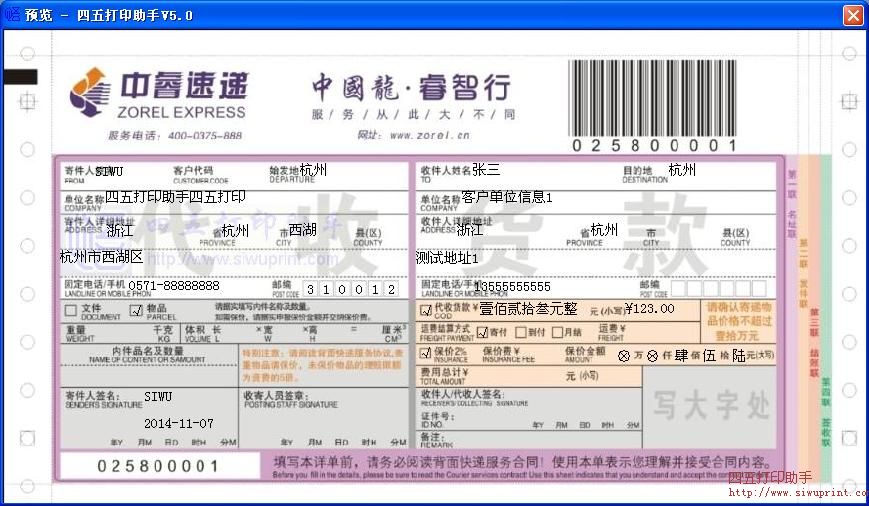Click sender signature SIWU near 寄件人签名
This screenshot has height=506, width=869.
coord(158,396)
